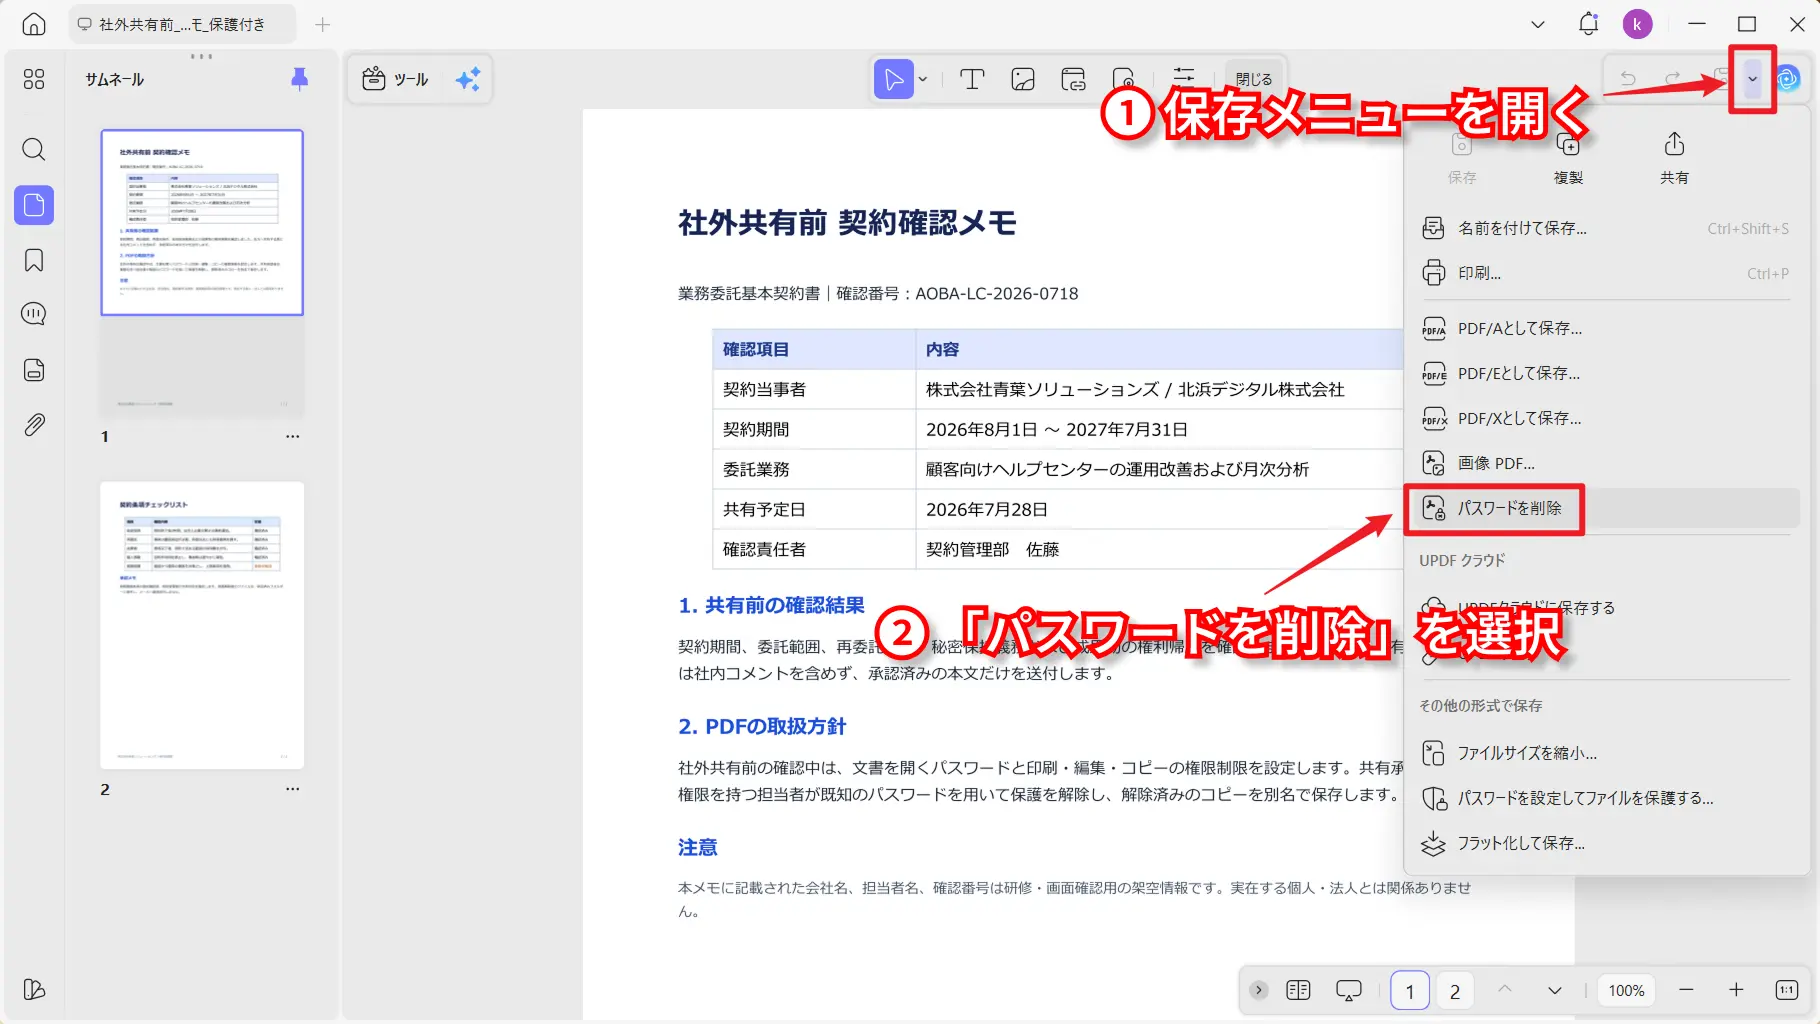Open the sliders settings icon in edit toolbar
Image resolution: width=1820 pixels, height=1024 pixels.
point(1184,76)
